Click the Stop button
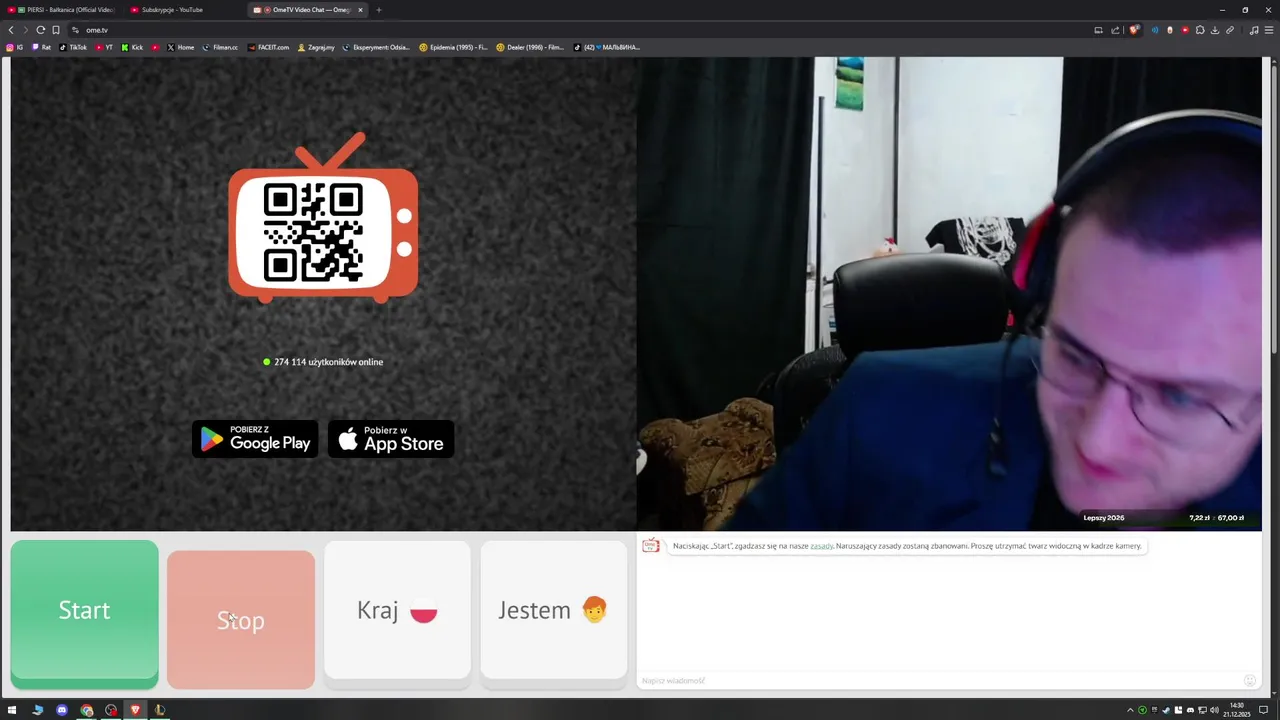 [x=241, y=619]
